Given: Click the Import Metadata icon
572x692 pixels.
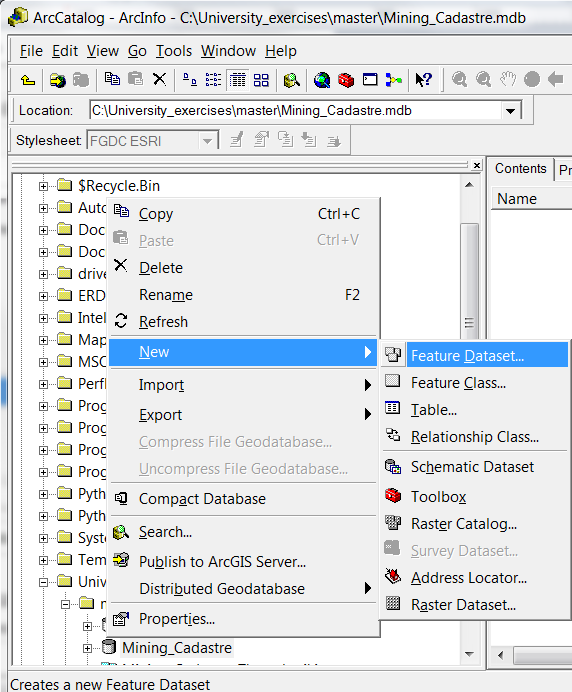Looking at the screenshot, I should click(x=309, y=140).
